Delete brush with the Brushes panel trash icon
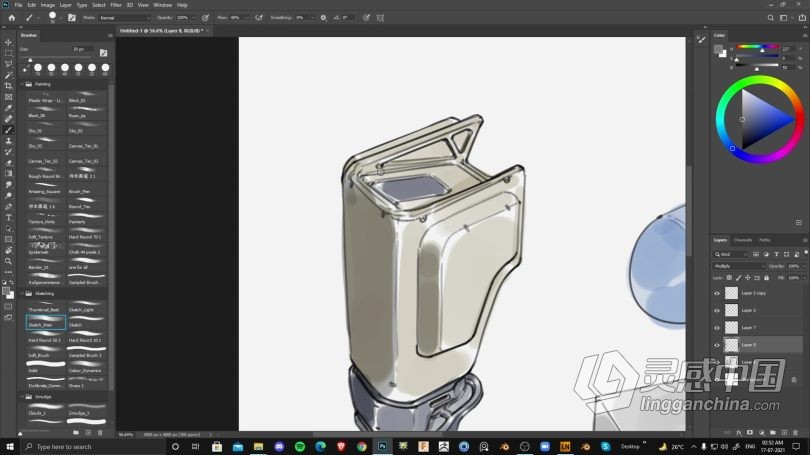810x455 pixels. 100,432
